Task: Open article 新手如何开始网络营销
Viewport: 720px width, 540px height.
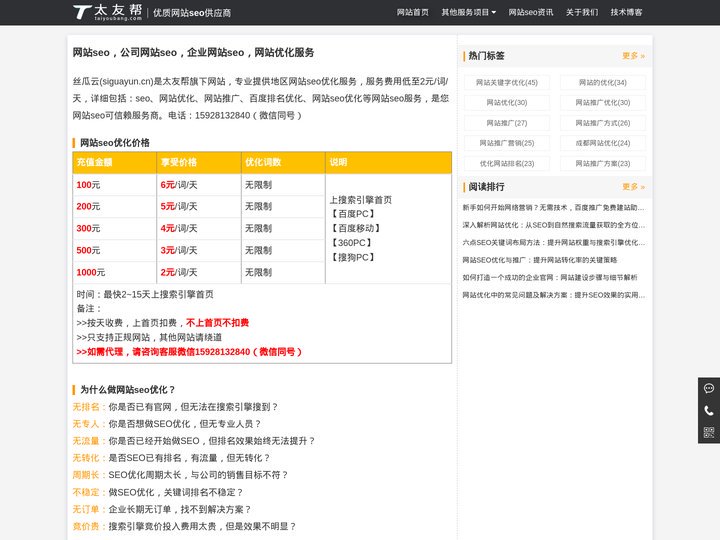Action: pos(553,208)
